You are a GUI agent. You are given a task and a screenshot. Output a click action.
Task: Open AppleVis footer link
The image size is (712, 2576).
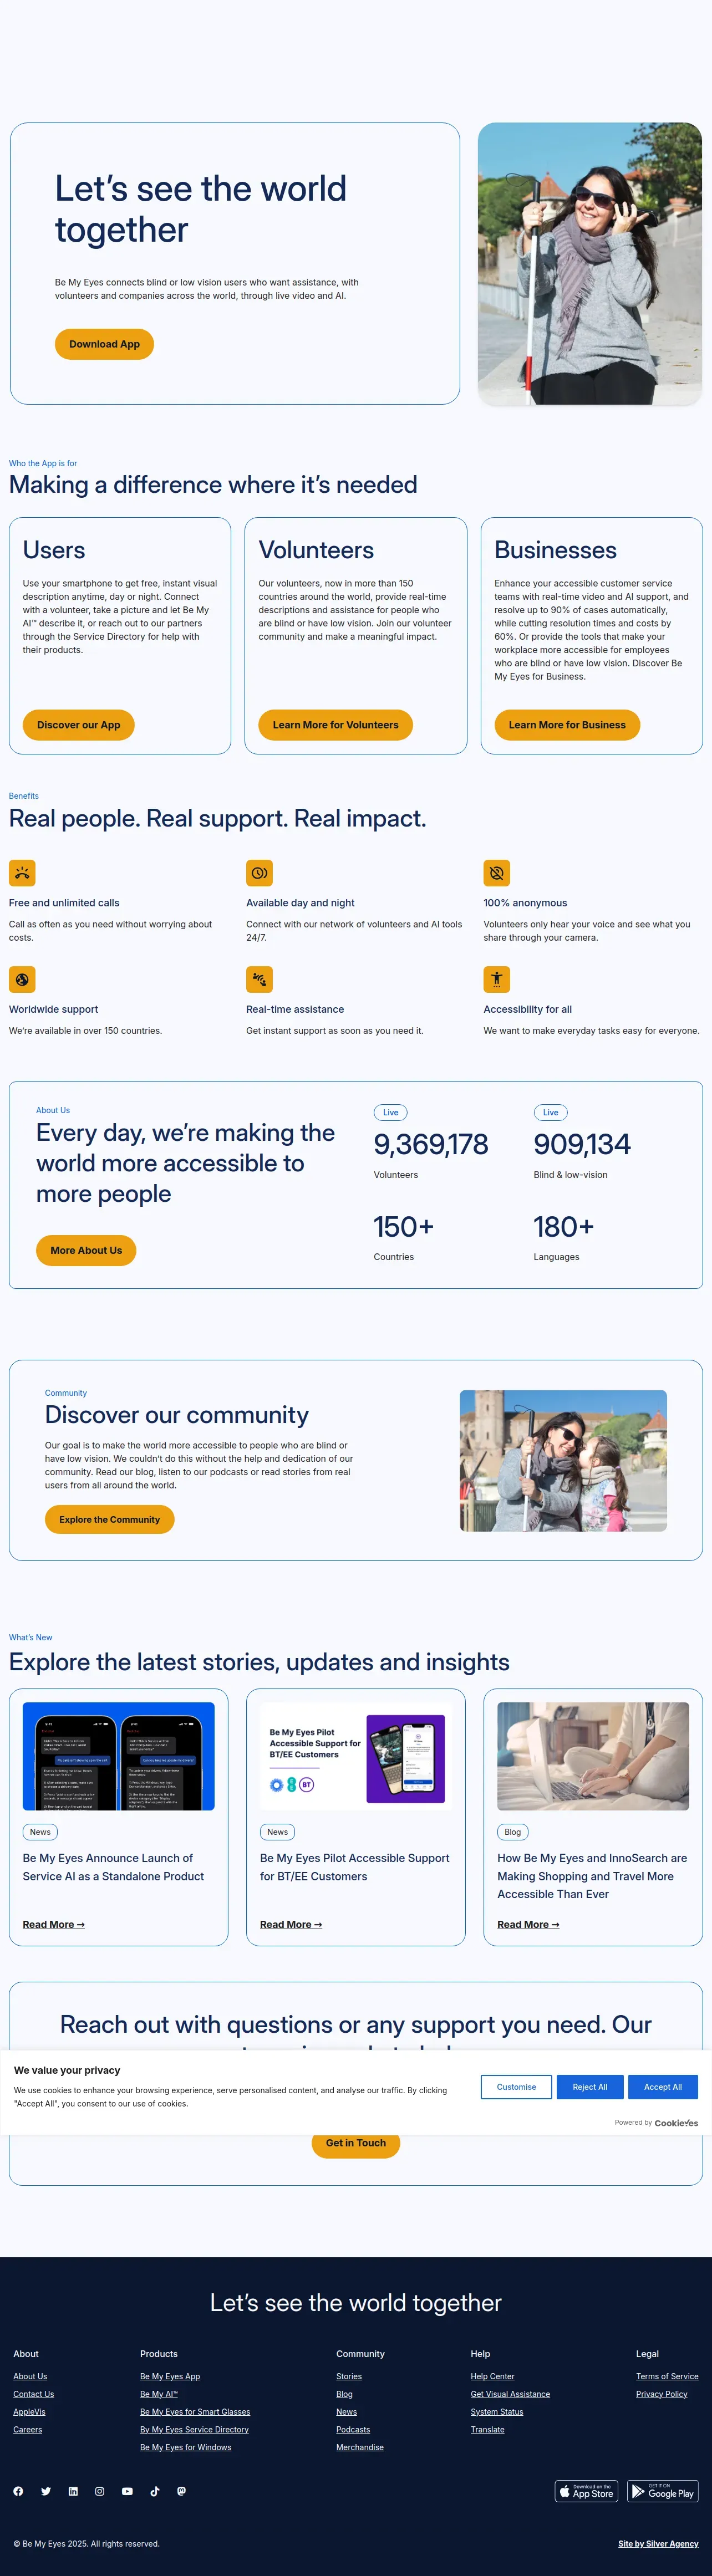[29, 2412]
